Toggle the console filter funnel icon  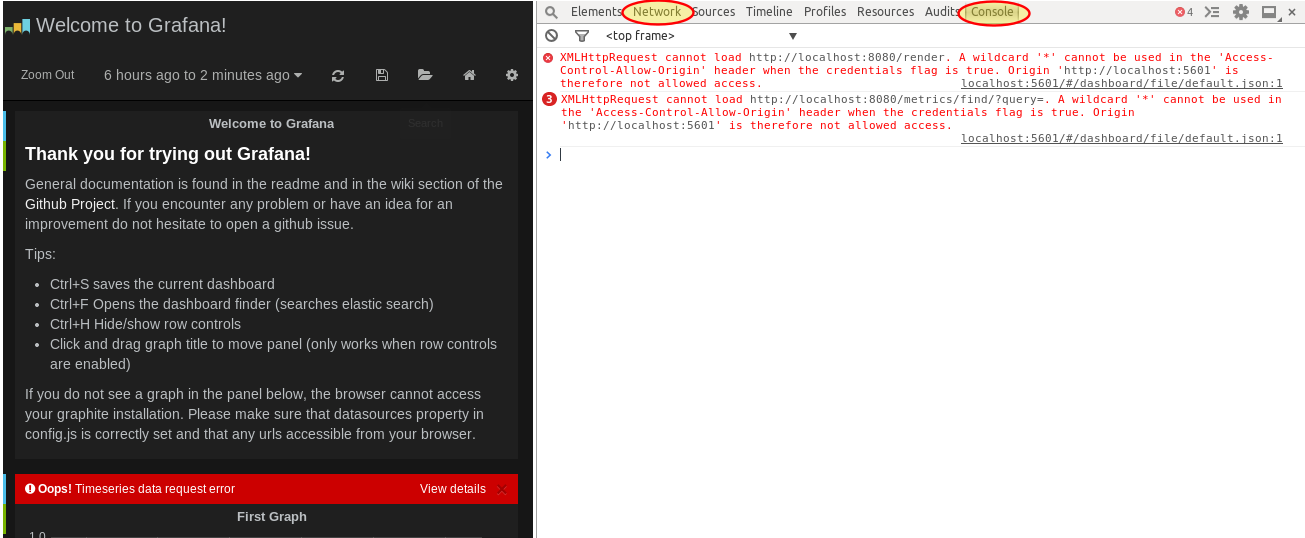click(x=582, y=35)
